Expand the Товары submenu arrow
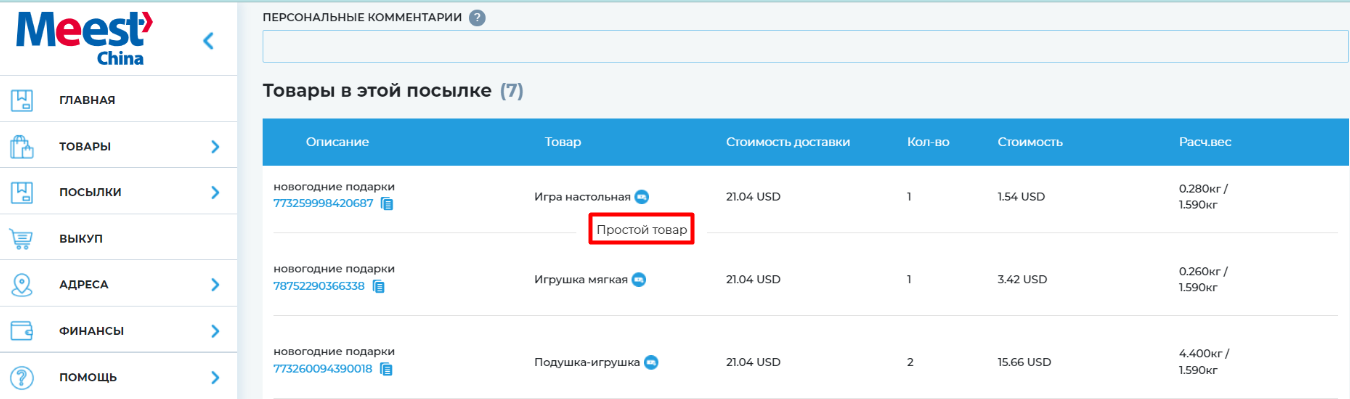The image size is (1350, 399). pyautogui.click(x=215, y=147)
